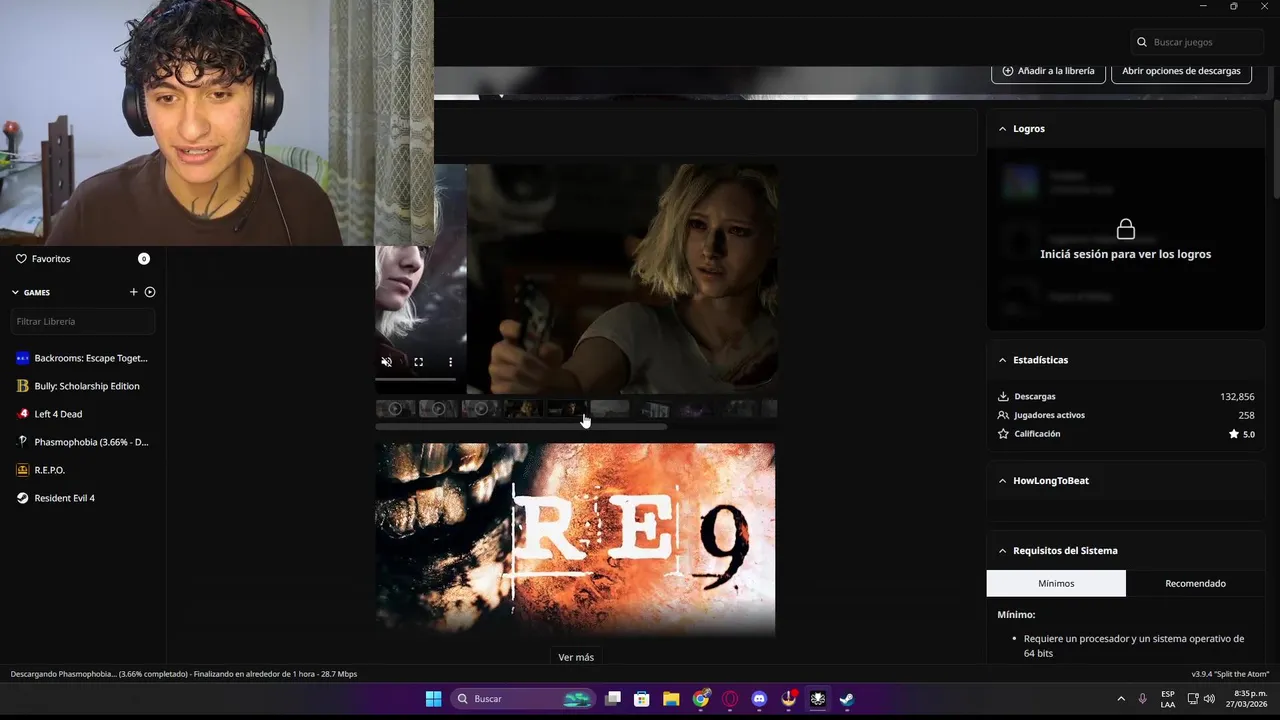
Task: Collapse Requisitos del Sistema section
Action: click(1003, 551)
